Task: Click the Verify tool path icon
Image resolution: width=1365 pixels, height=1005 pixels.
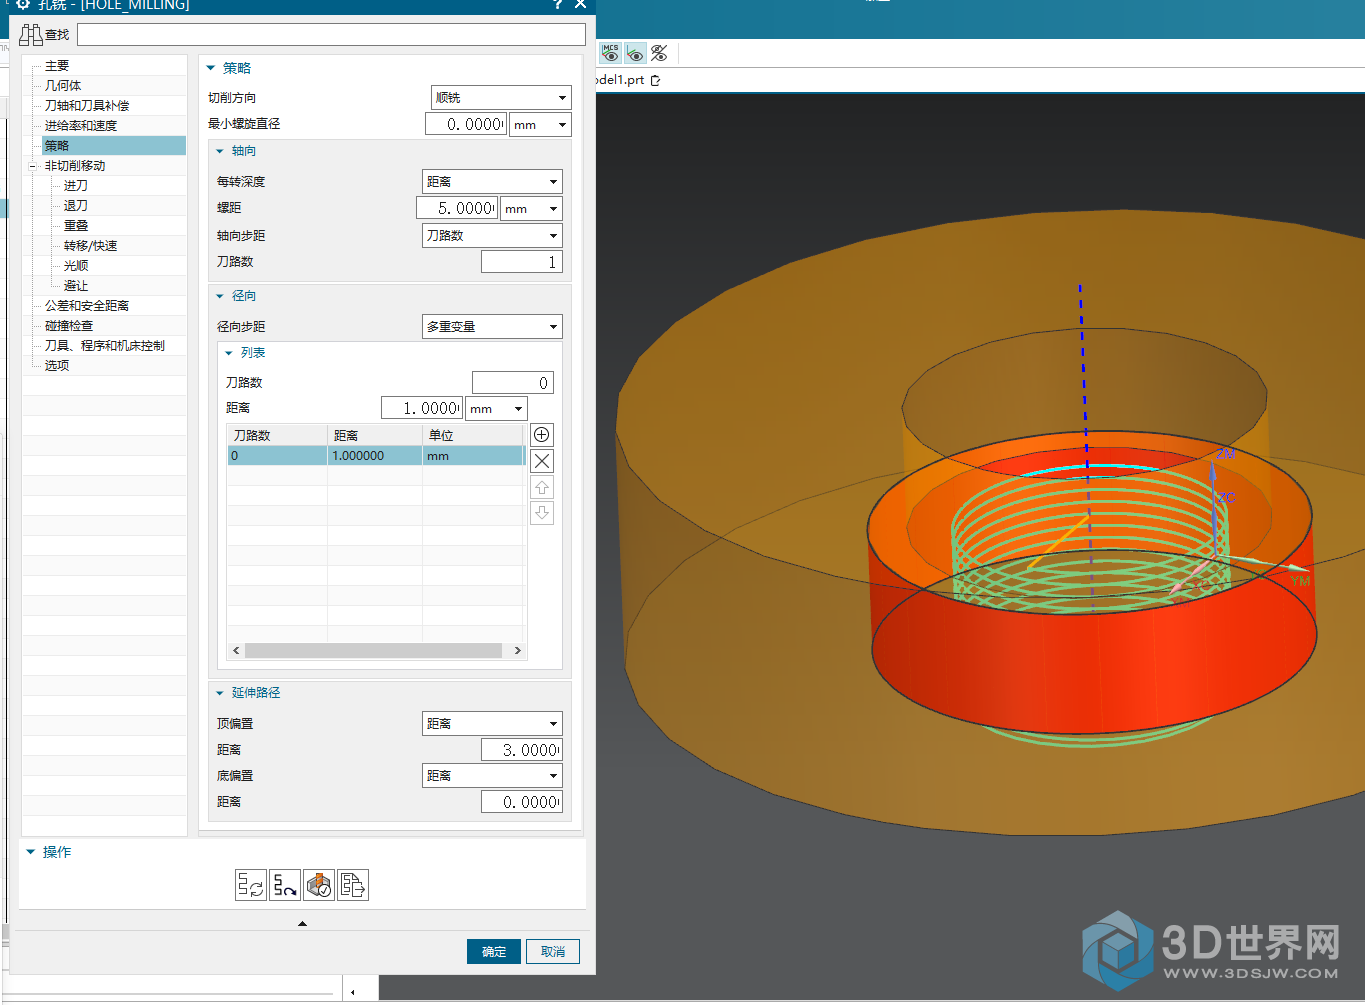Action: click(319, 885)
